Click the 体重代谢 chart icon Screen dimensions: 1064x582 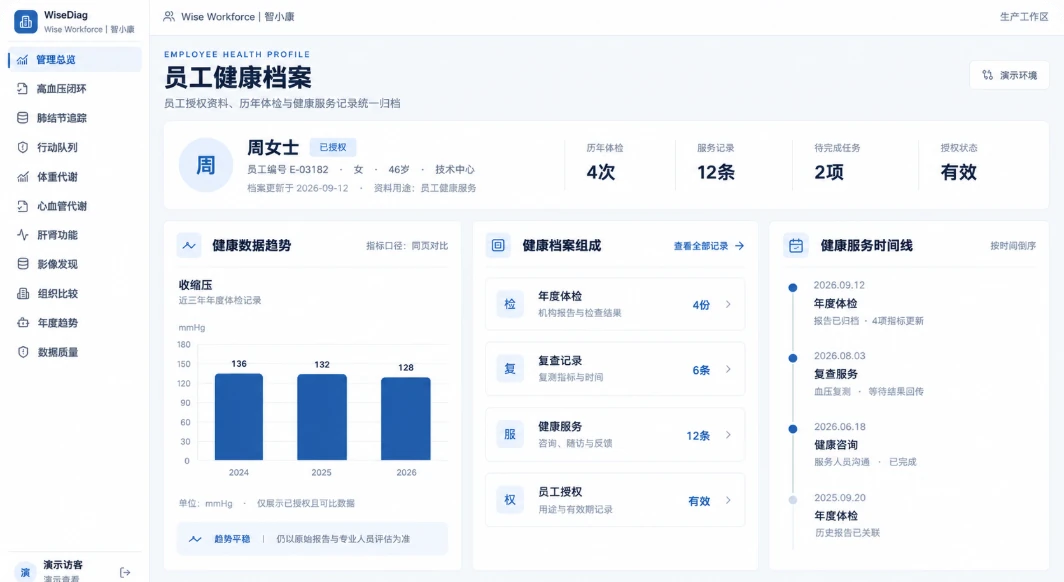click(x=22, y=177)
